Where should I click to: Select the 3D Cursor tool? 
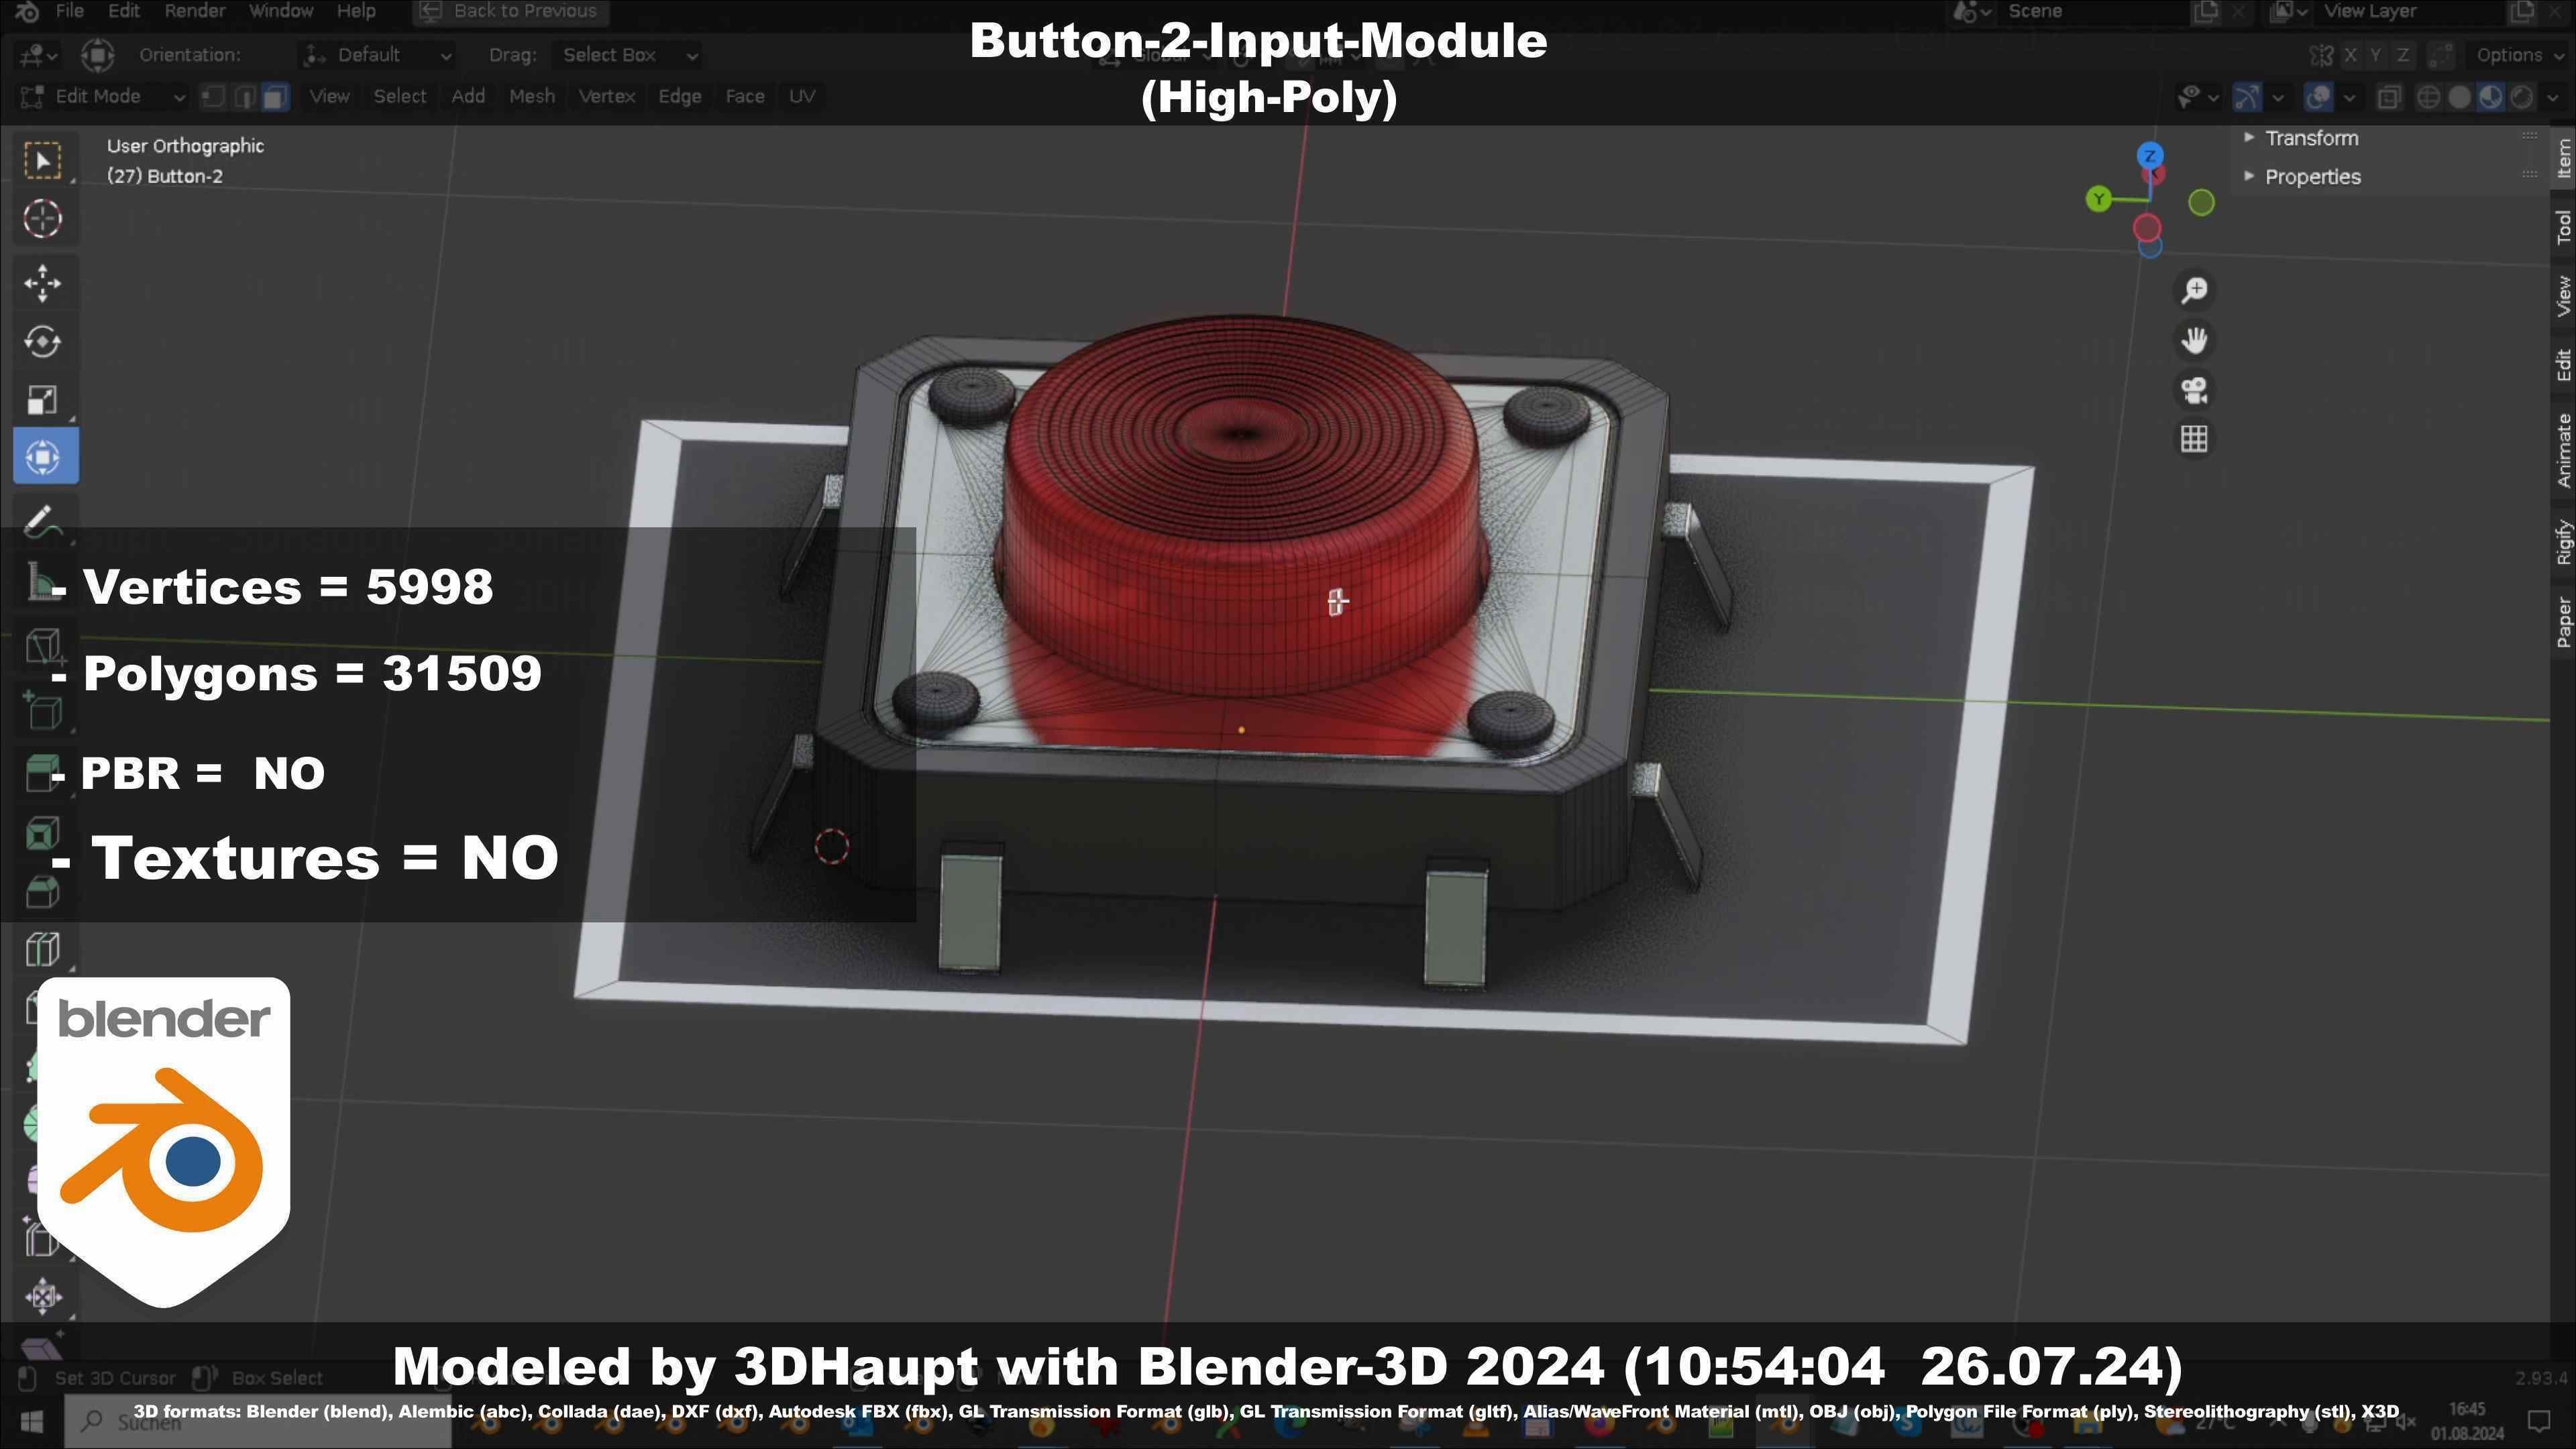pyautogui.click(x=42, y=219)
